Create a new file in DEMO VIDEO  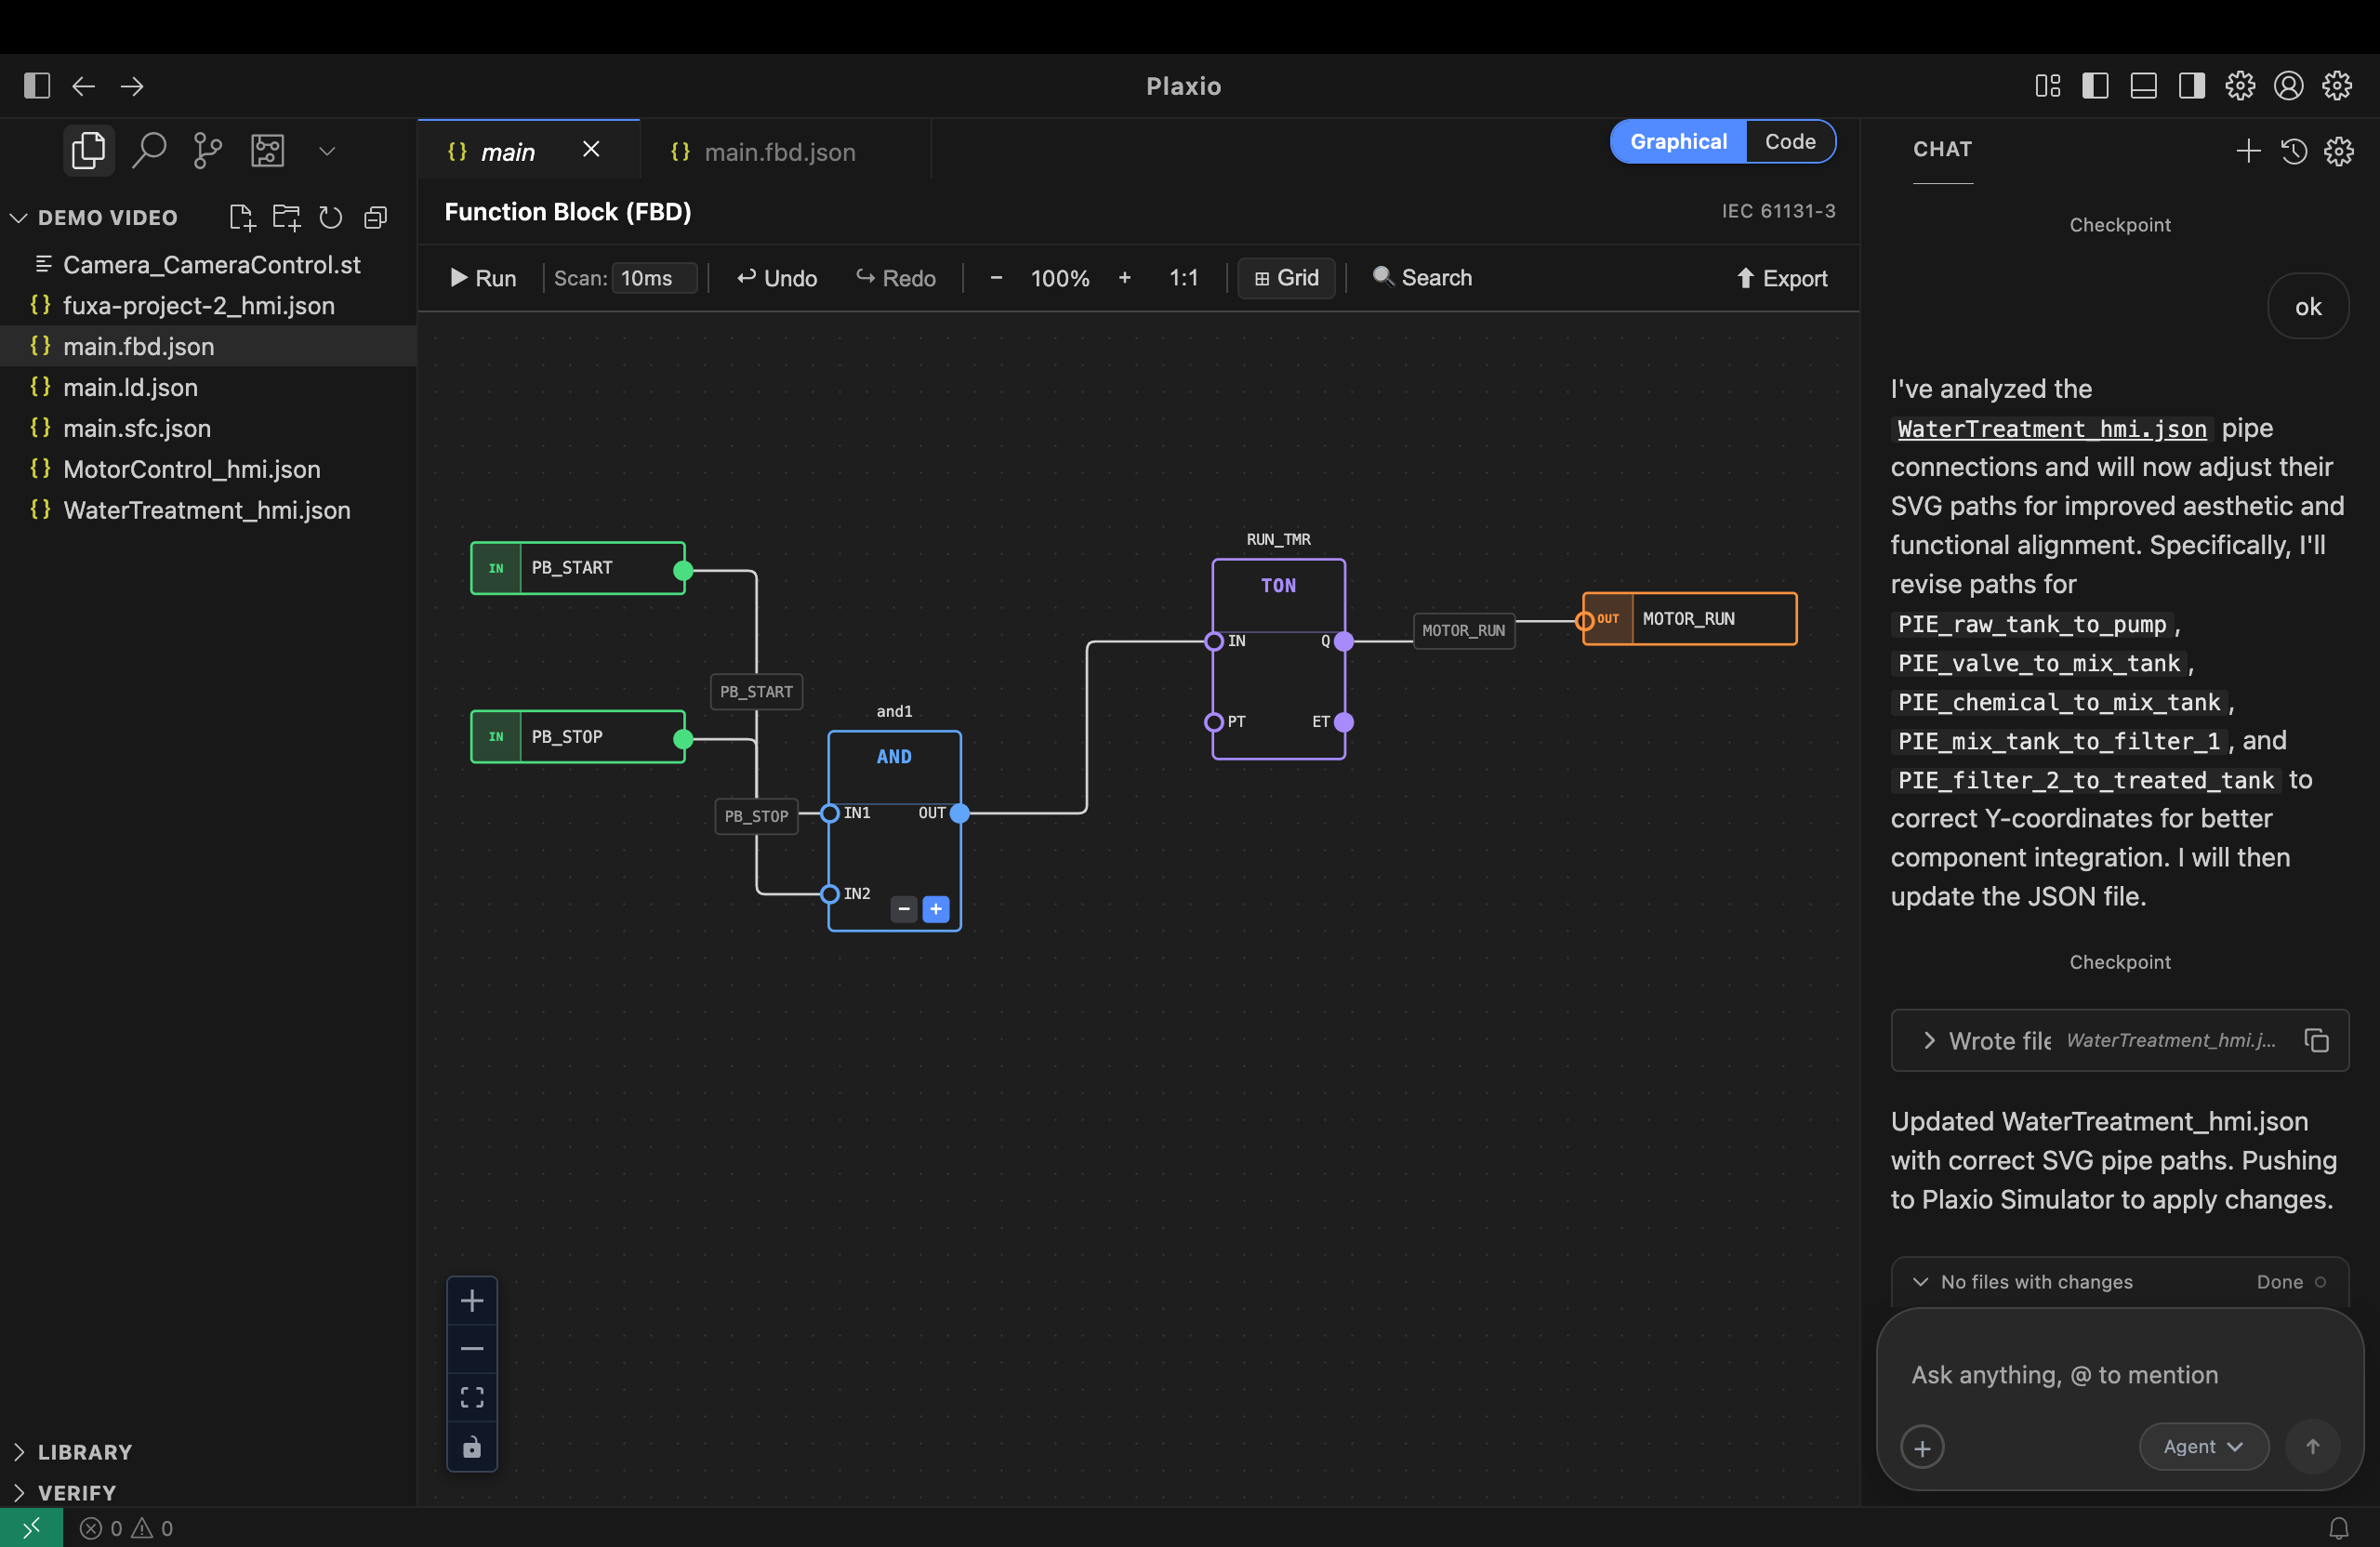pos(241,217)
